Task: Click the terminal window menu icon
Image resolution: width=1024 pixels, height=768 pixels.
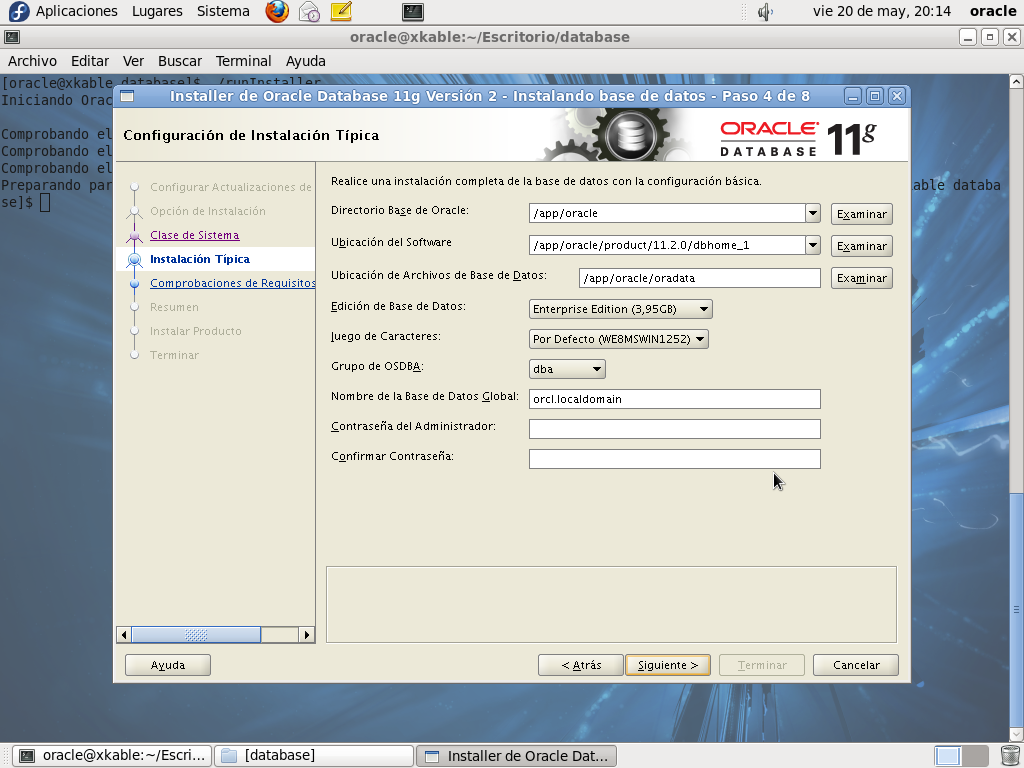Action: pyautogui.click(x=12, y=37)
